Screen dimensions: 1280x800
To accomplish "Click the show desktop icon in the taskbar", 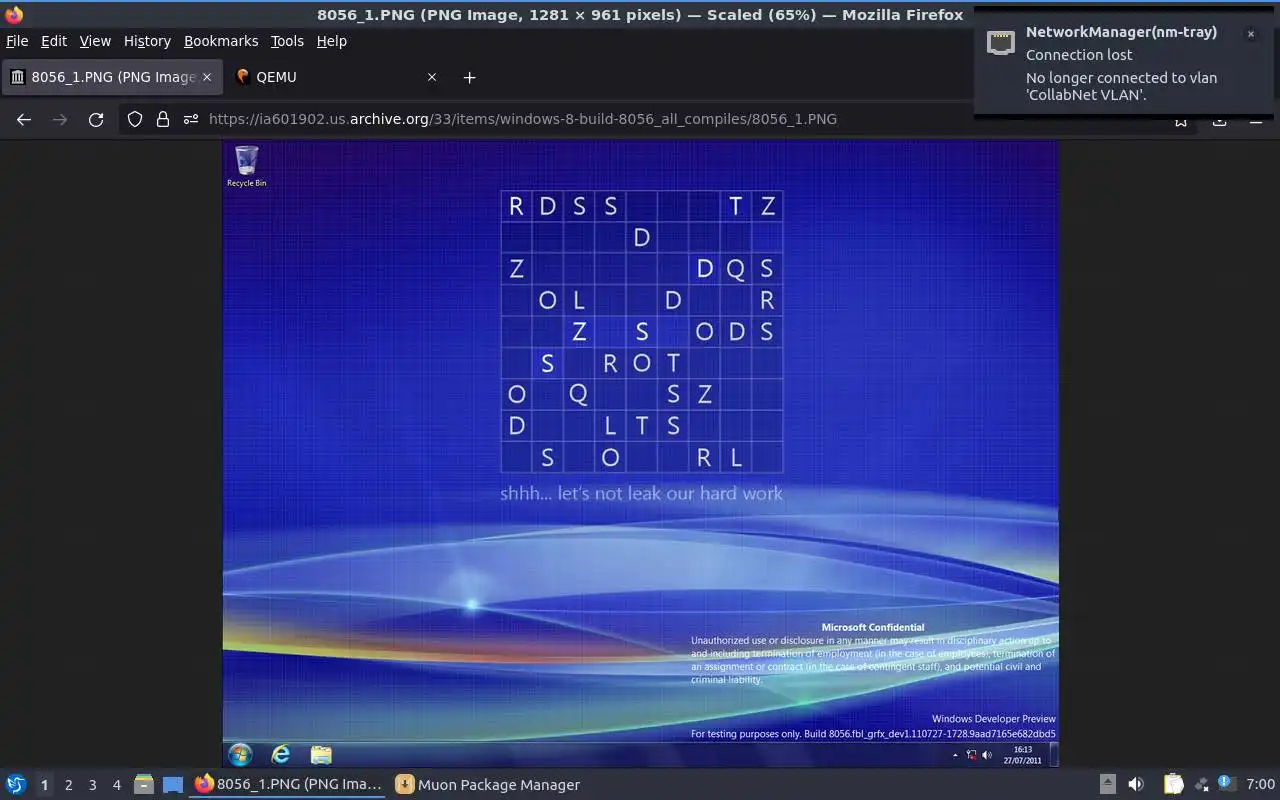I will click(x=173, y=785).
